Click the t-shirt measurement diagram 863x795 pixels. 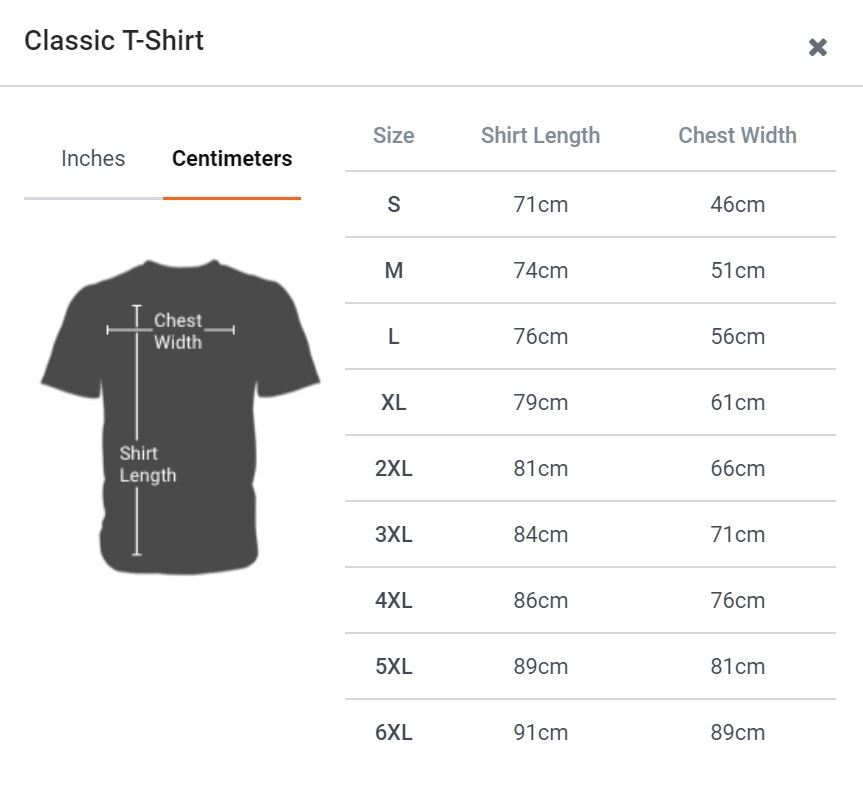(180, 416)
